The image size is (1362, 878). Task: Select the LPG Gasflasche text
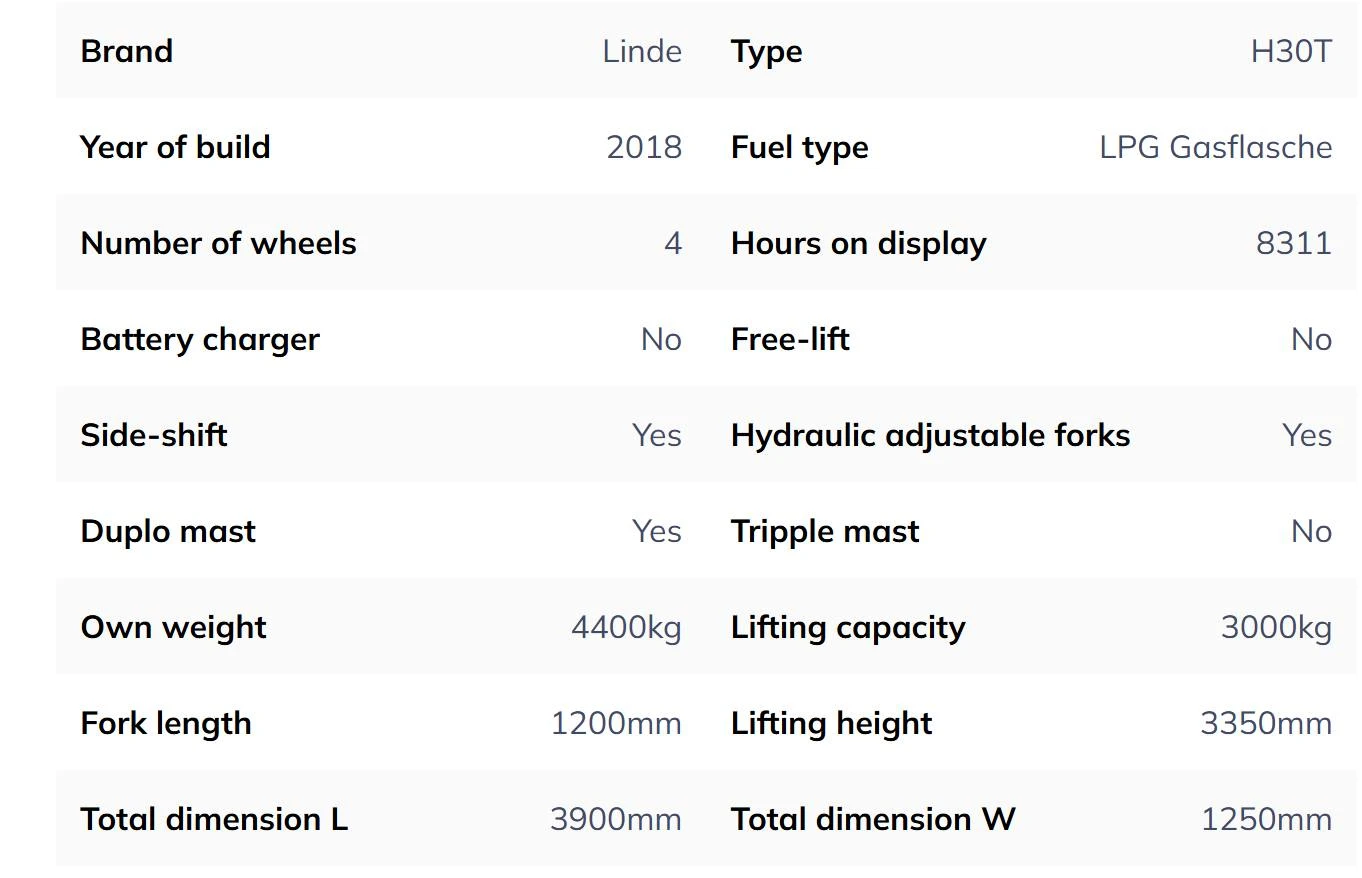click(x=1215, y=147)
